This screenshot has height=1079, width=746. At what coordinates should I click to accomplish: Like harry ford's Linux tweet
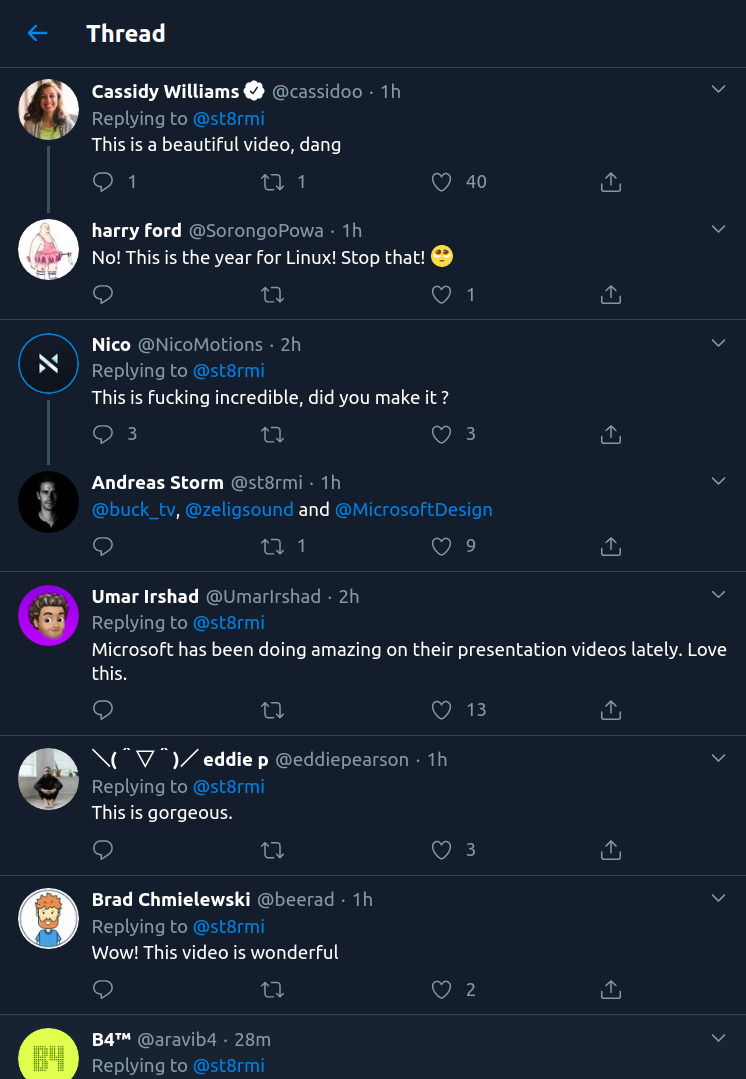441,295
